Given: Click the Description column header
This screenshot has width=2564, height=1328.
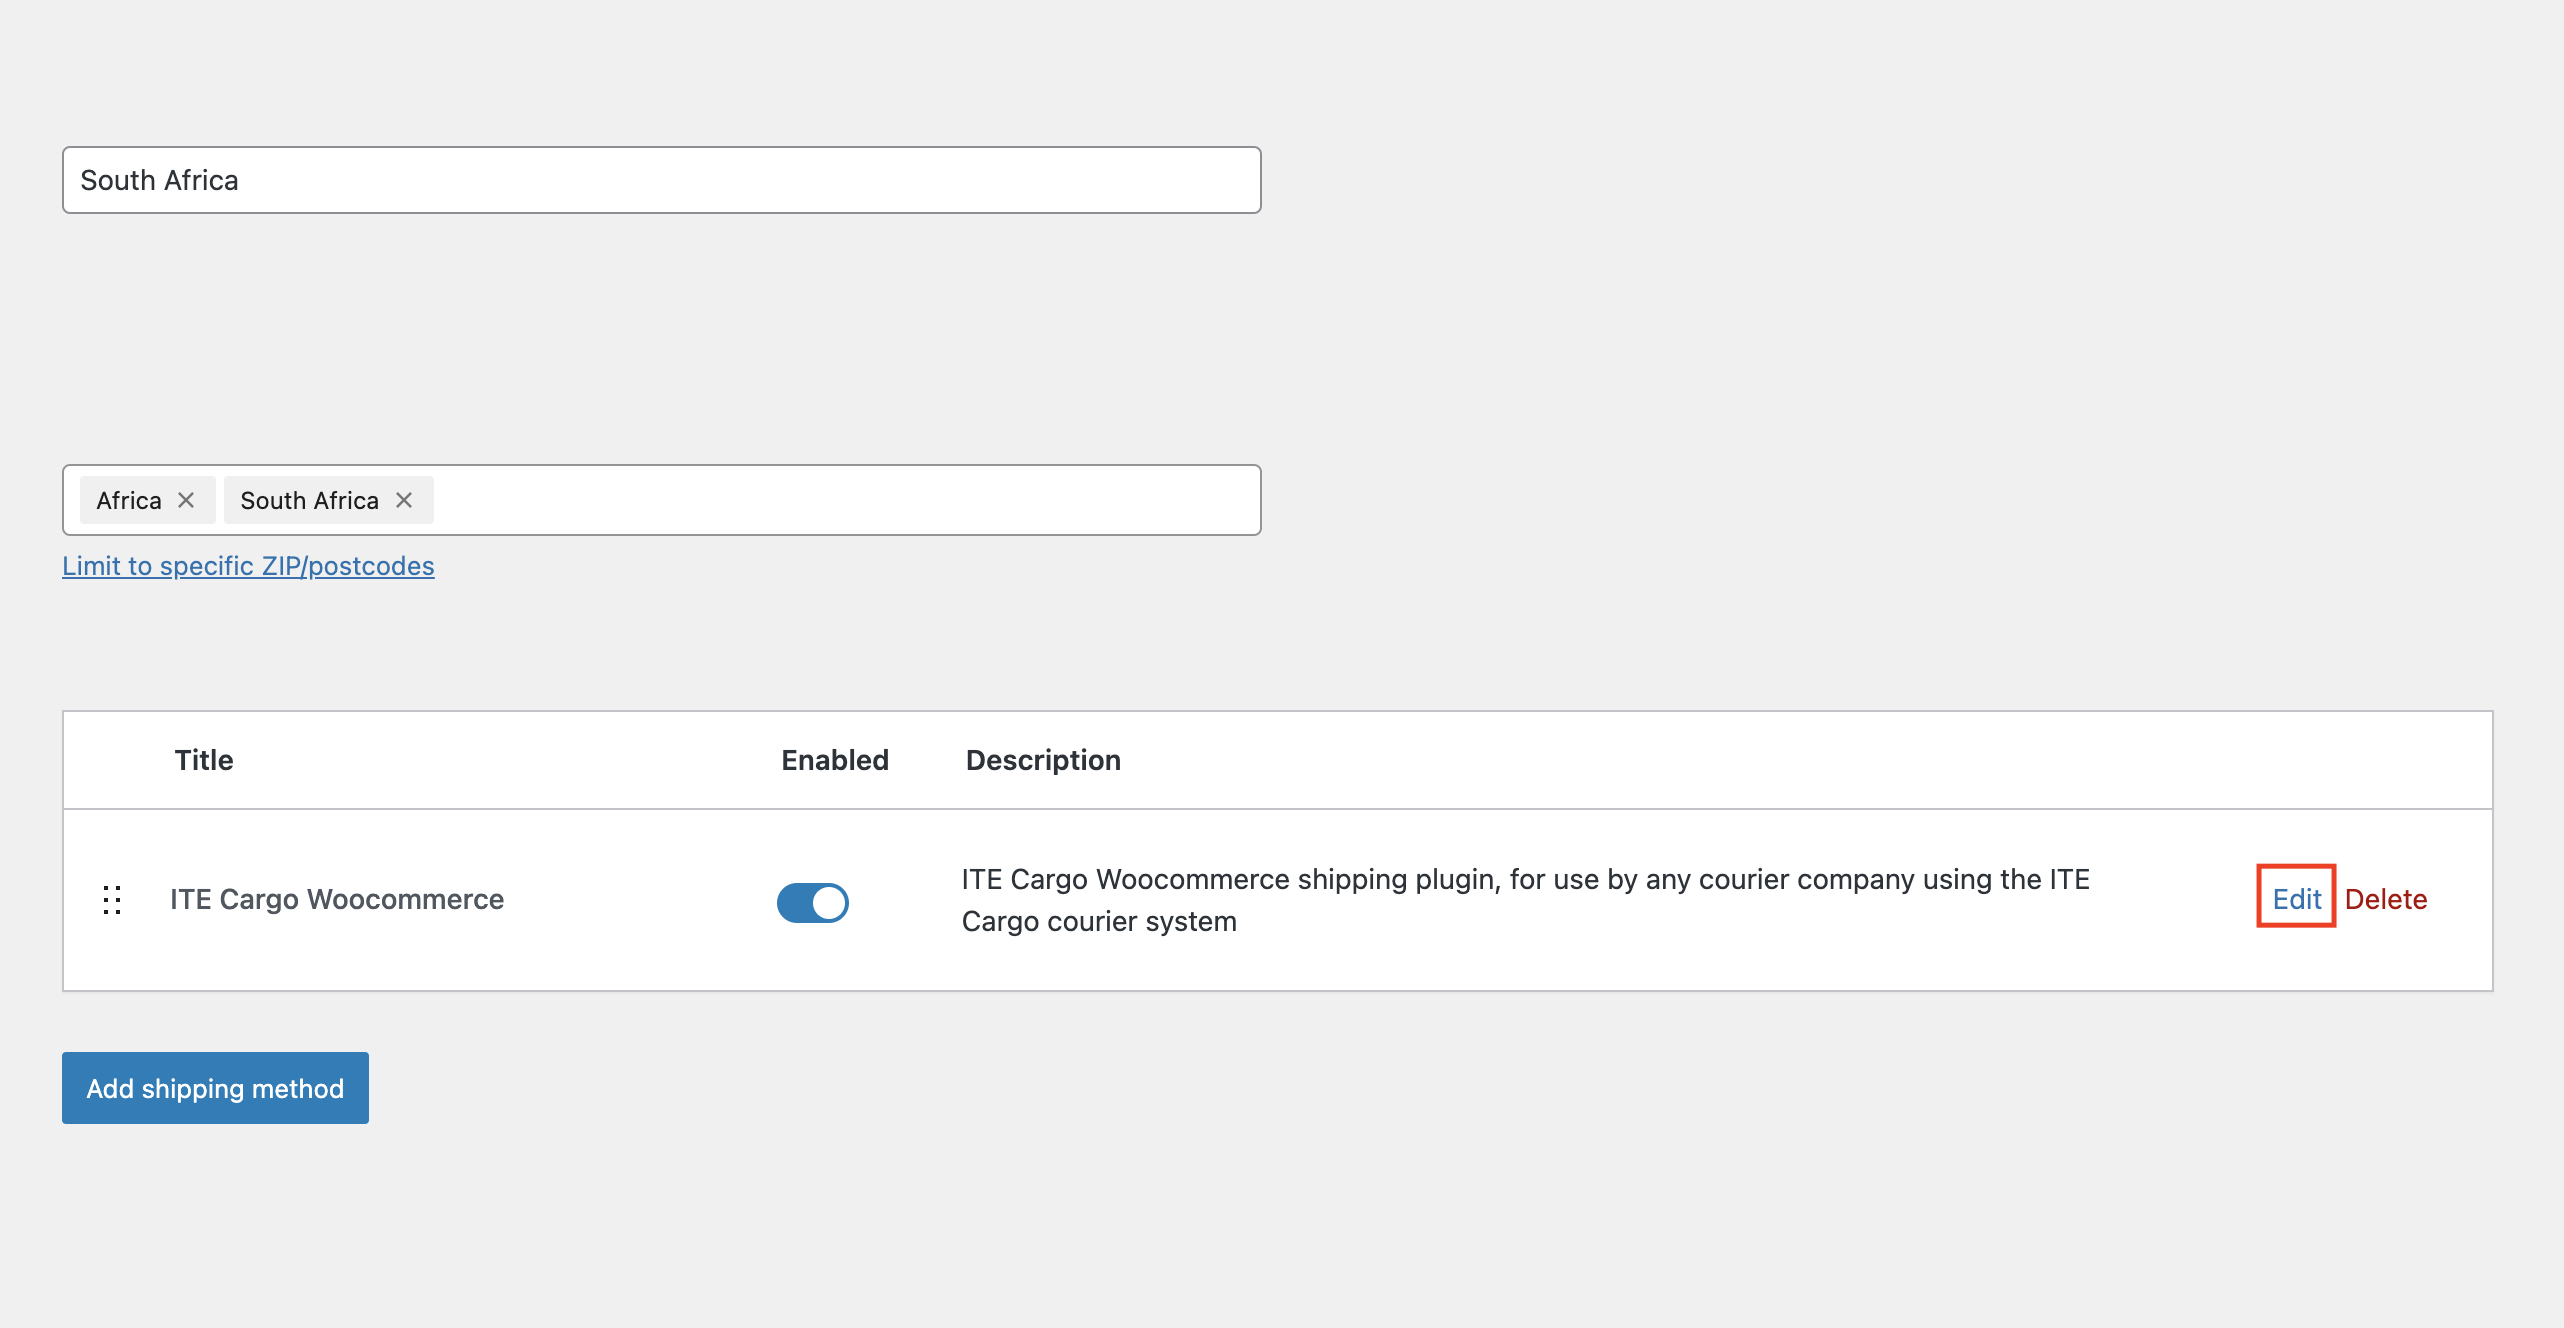Looking at the screenshot, I should click(1043, 760).
